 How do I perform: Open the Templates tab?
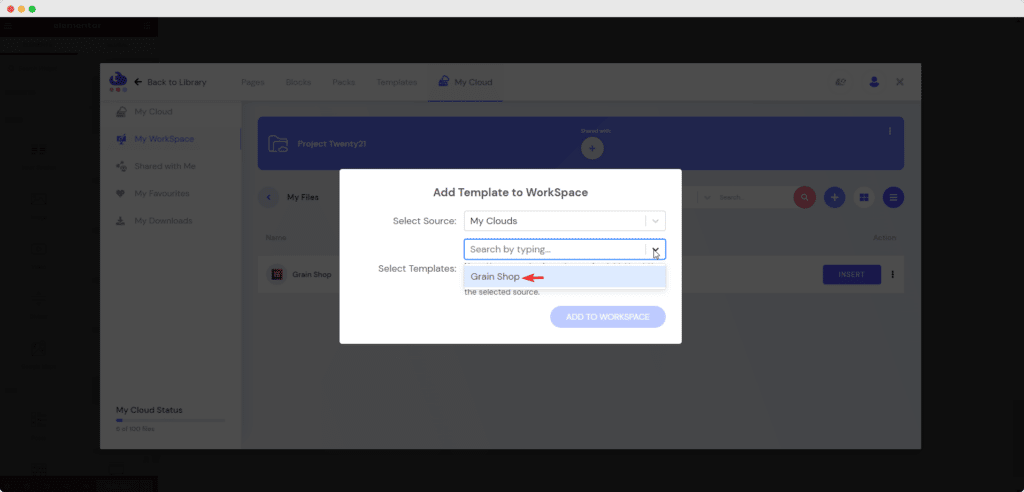point(396,82)
